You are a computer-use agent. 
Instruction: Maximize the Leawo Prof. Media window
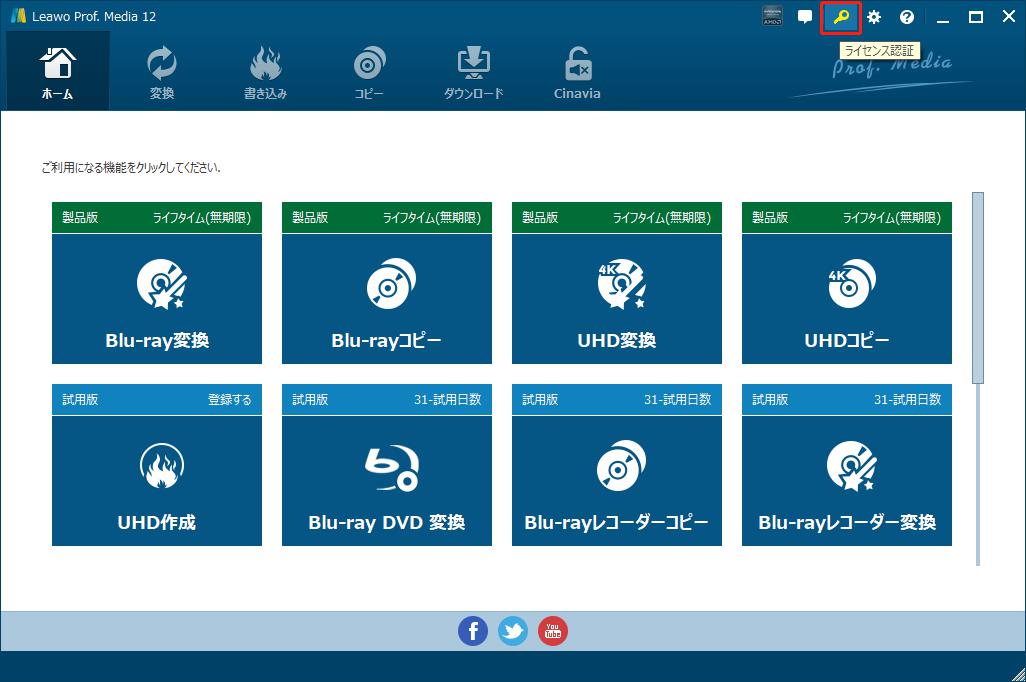click(x=976, y=17)
